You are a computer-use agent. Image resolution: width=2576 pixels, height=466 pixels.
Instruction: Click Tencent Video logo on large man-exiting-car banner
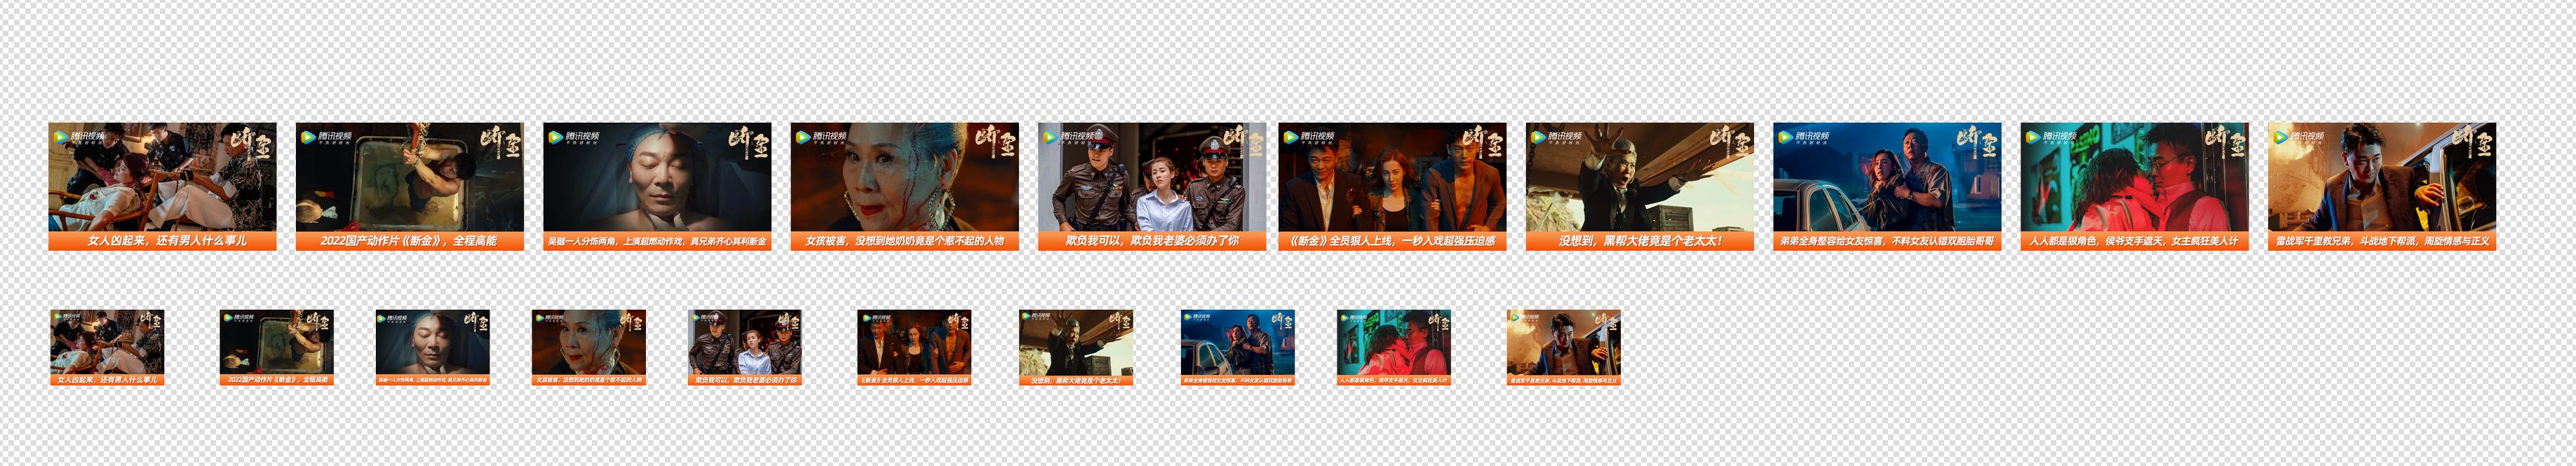[2300, 137]
